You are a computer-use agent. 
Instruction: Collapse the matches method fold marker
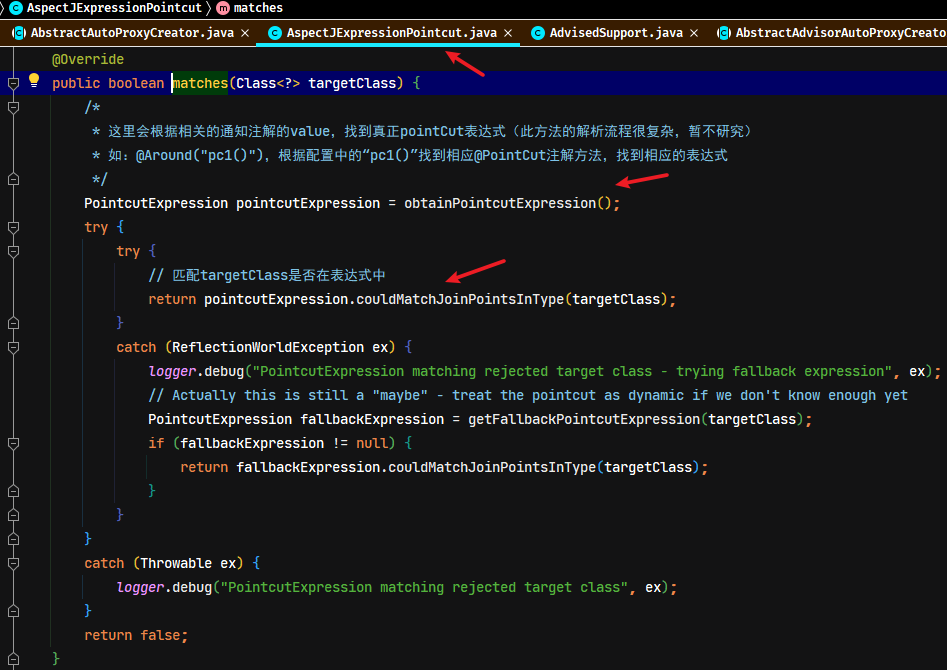coord(13,83)
